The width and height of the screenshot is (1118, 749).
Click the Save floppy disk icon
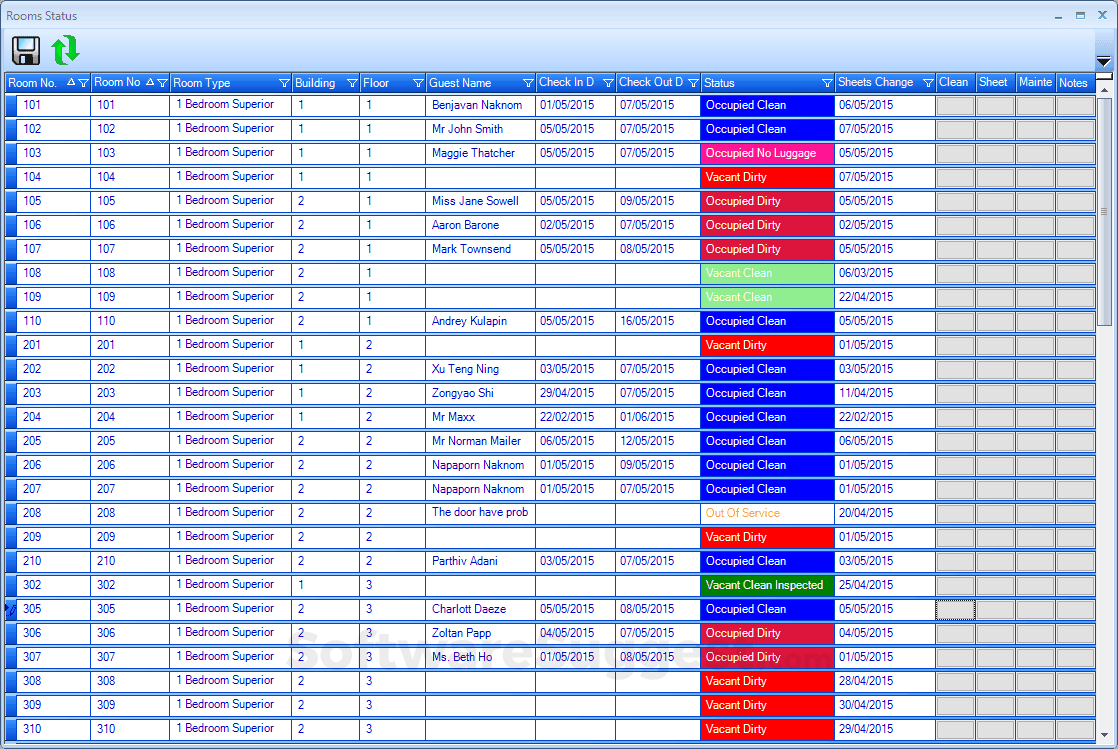[x=26, y=51]
